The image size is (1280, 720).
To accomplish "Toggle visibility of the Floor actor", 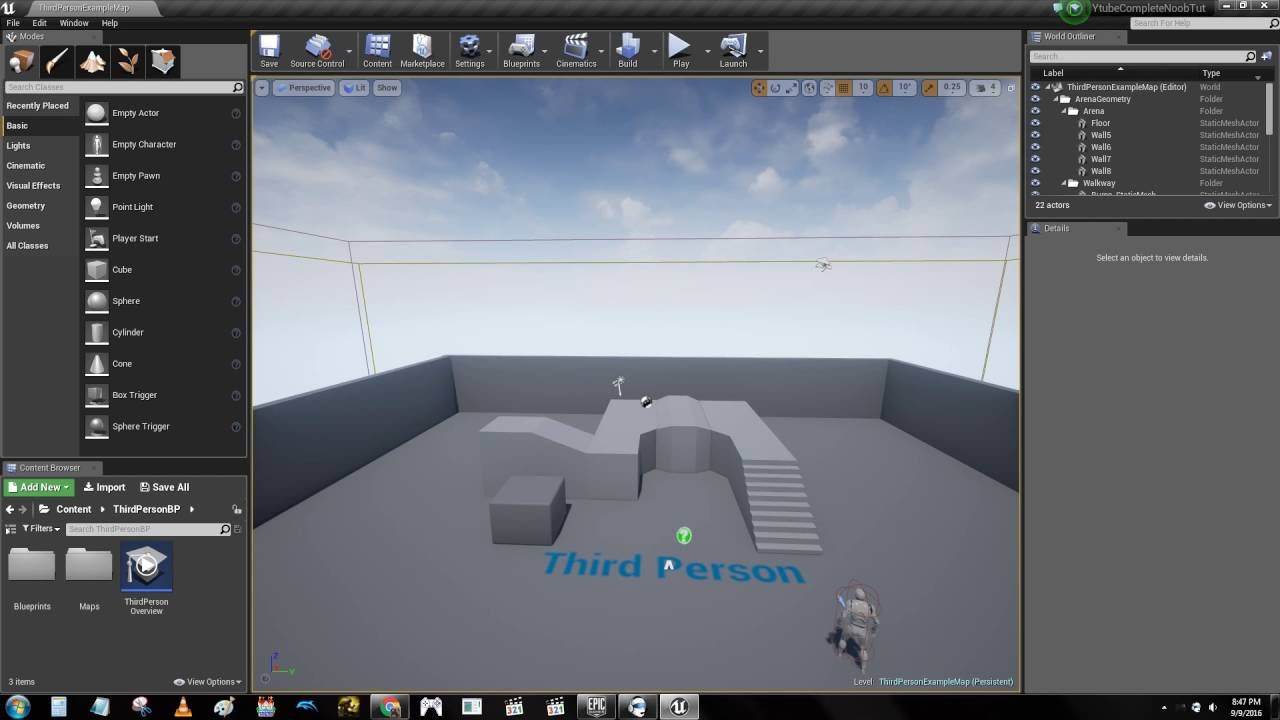I will pos(1035,123).
